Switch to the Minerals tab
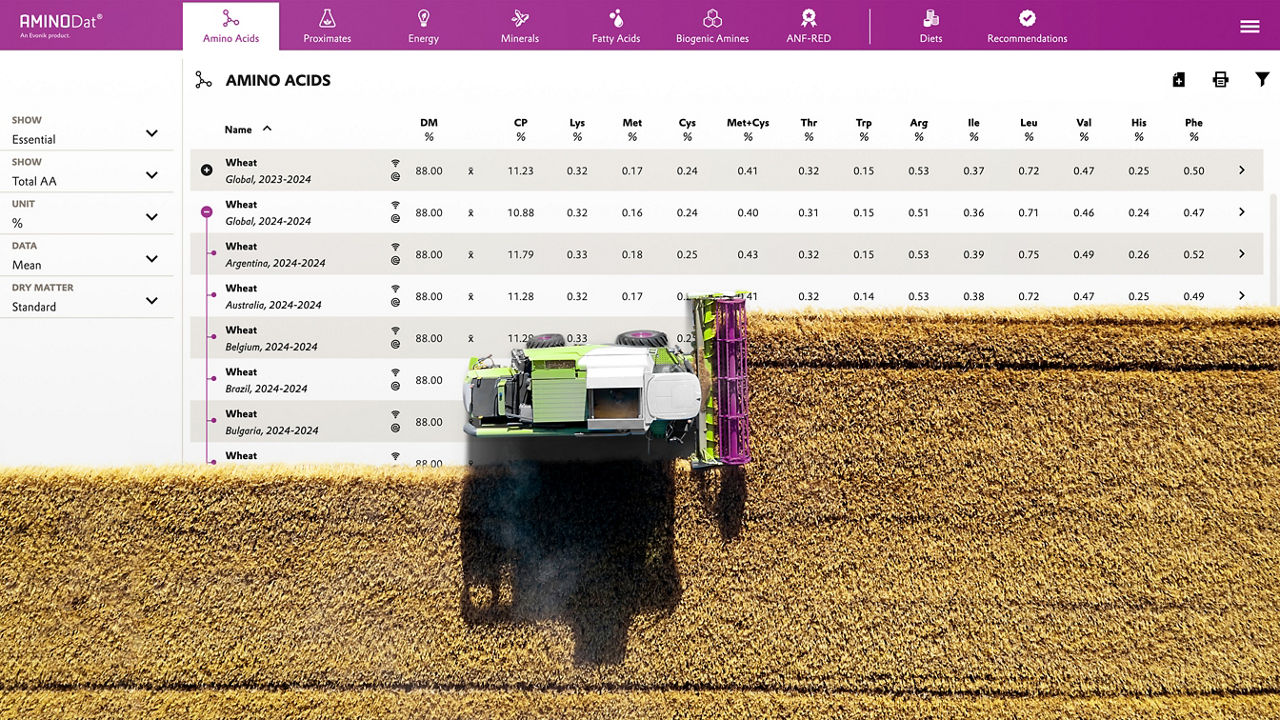Viewport: 1280px width, 720px height. (x=519, y=26)
